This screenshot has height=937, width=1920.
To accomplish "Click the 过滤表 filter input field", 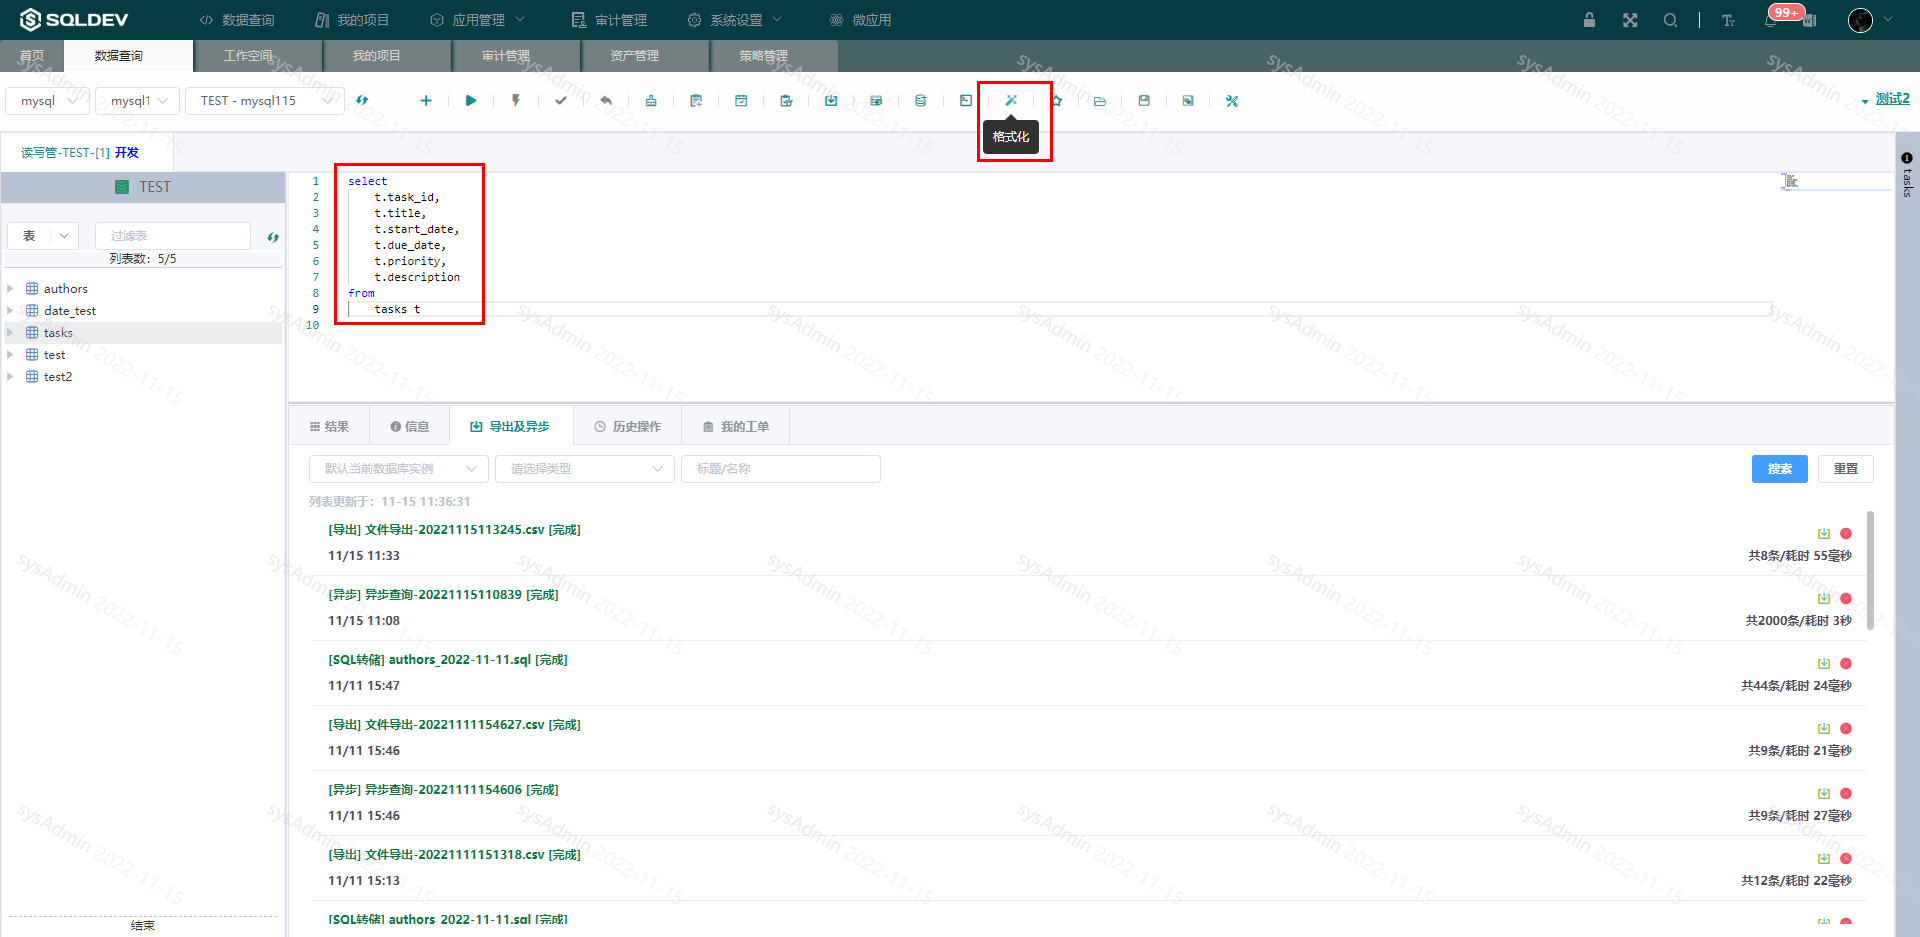I will click(x=173, y=236).
